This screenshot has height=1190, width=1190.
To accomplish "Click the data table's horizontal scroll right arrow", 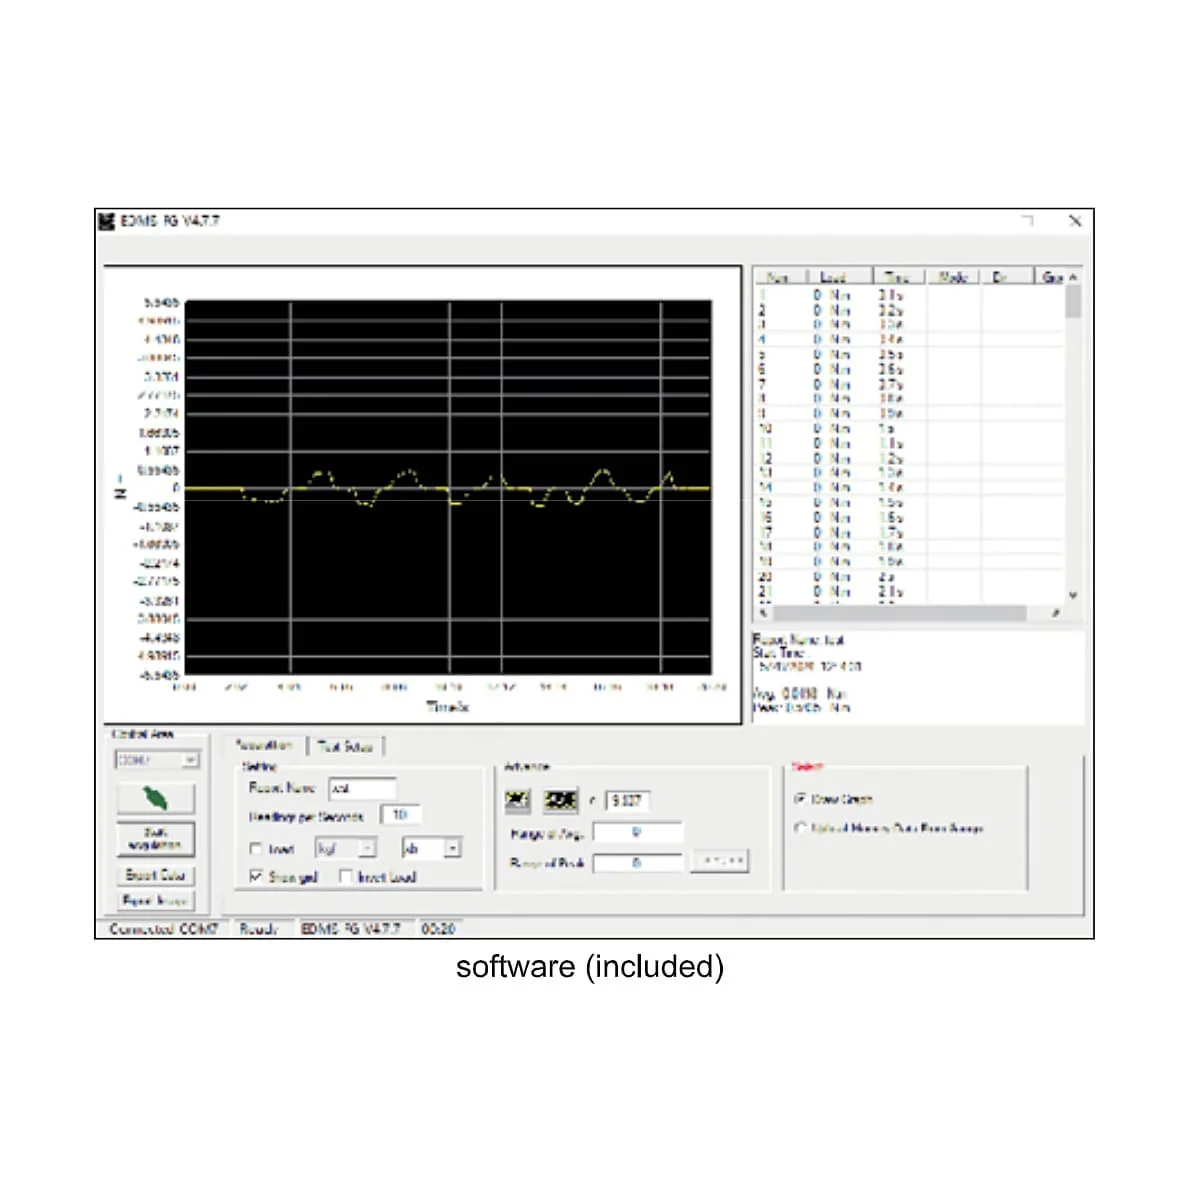I will (x=1055, y=612).
